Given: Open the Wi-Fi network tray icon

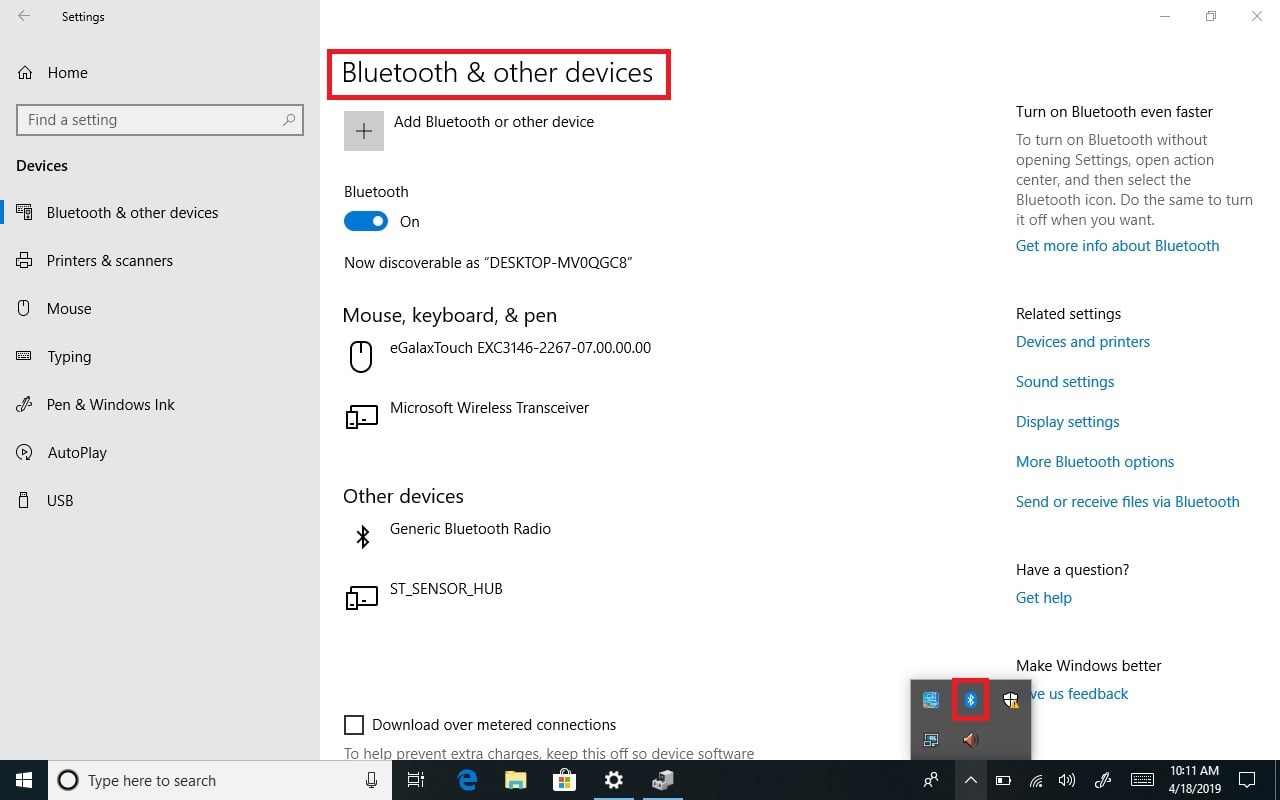Looking at the screenshot, I should pyautogui.click(x=1036, y=780).
